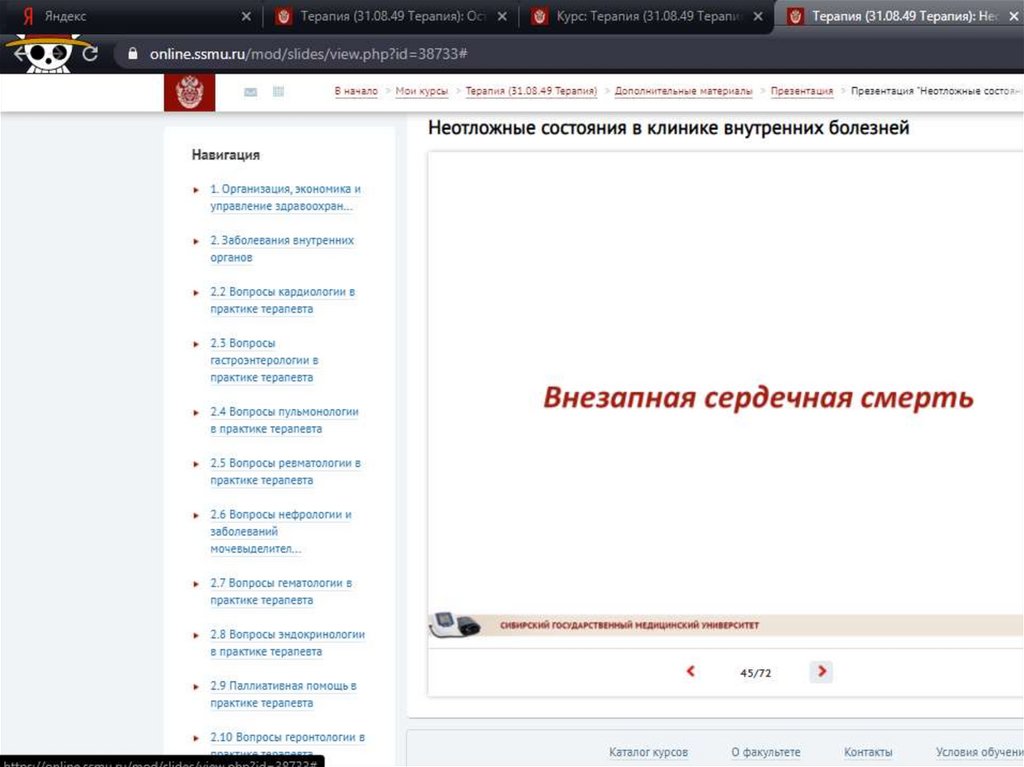Switch to the Курс: Терапия tab
The image size is (1024, 767).
point(643,16)
